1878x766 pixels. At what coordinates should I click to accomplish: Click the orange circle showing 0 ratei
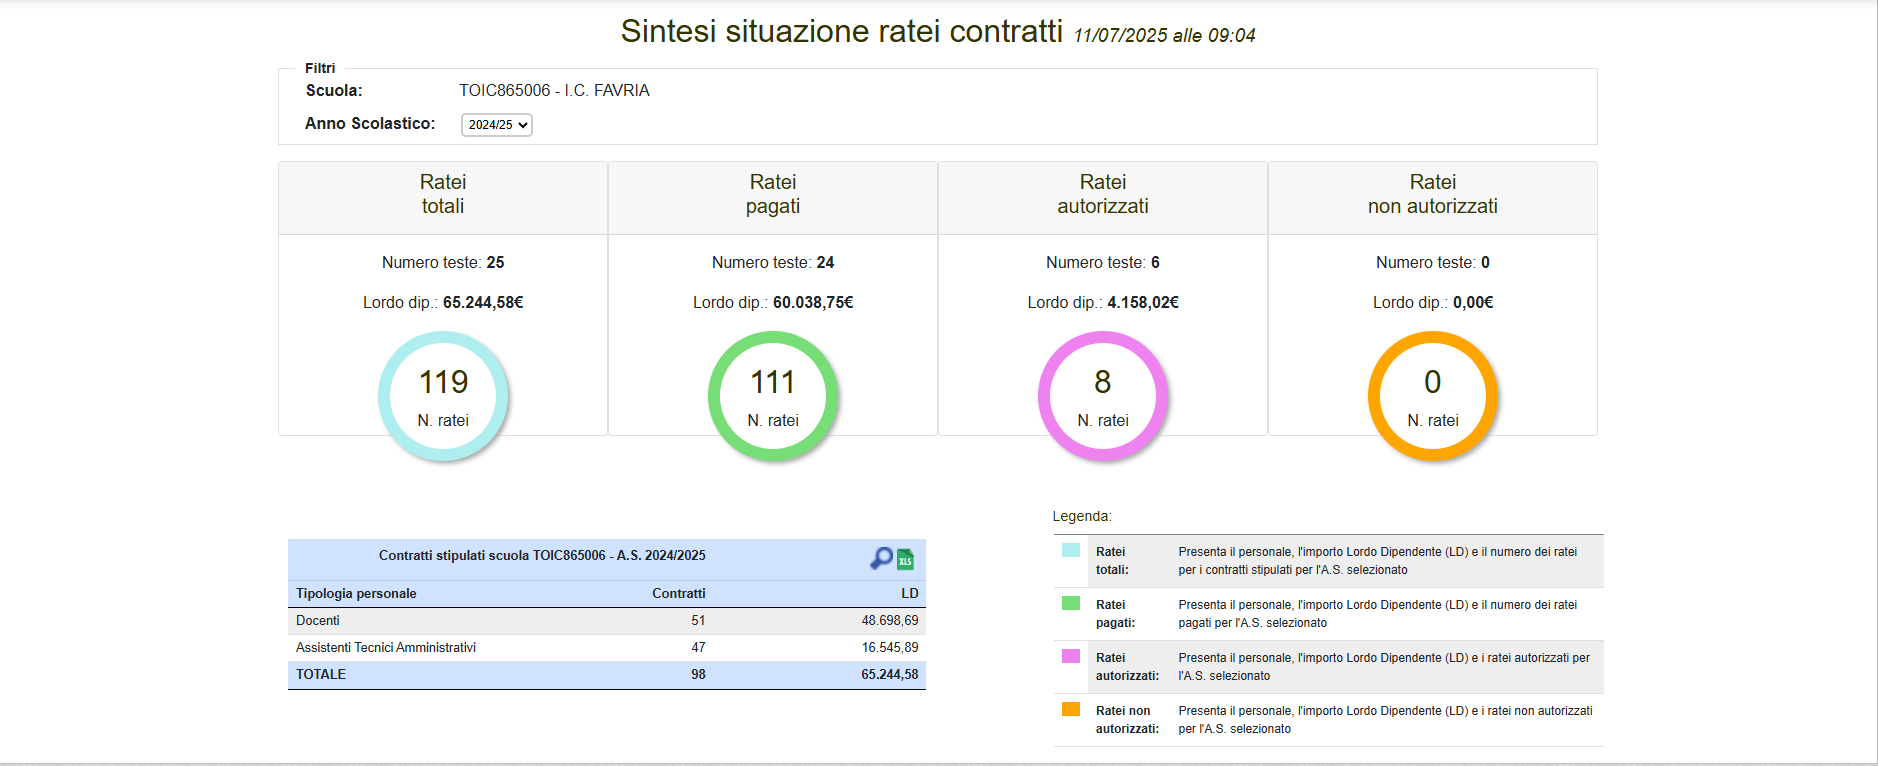tap(1432, 396)
